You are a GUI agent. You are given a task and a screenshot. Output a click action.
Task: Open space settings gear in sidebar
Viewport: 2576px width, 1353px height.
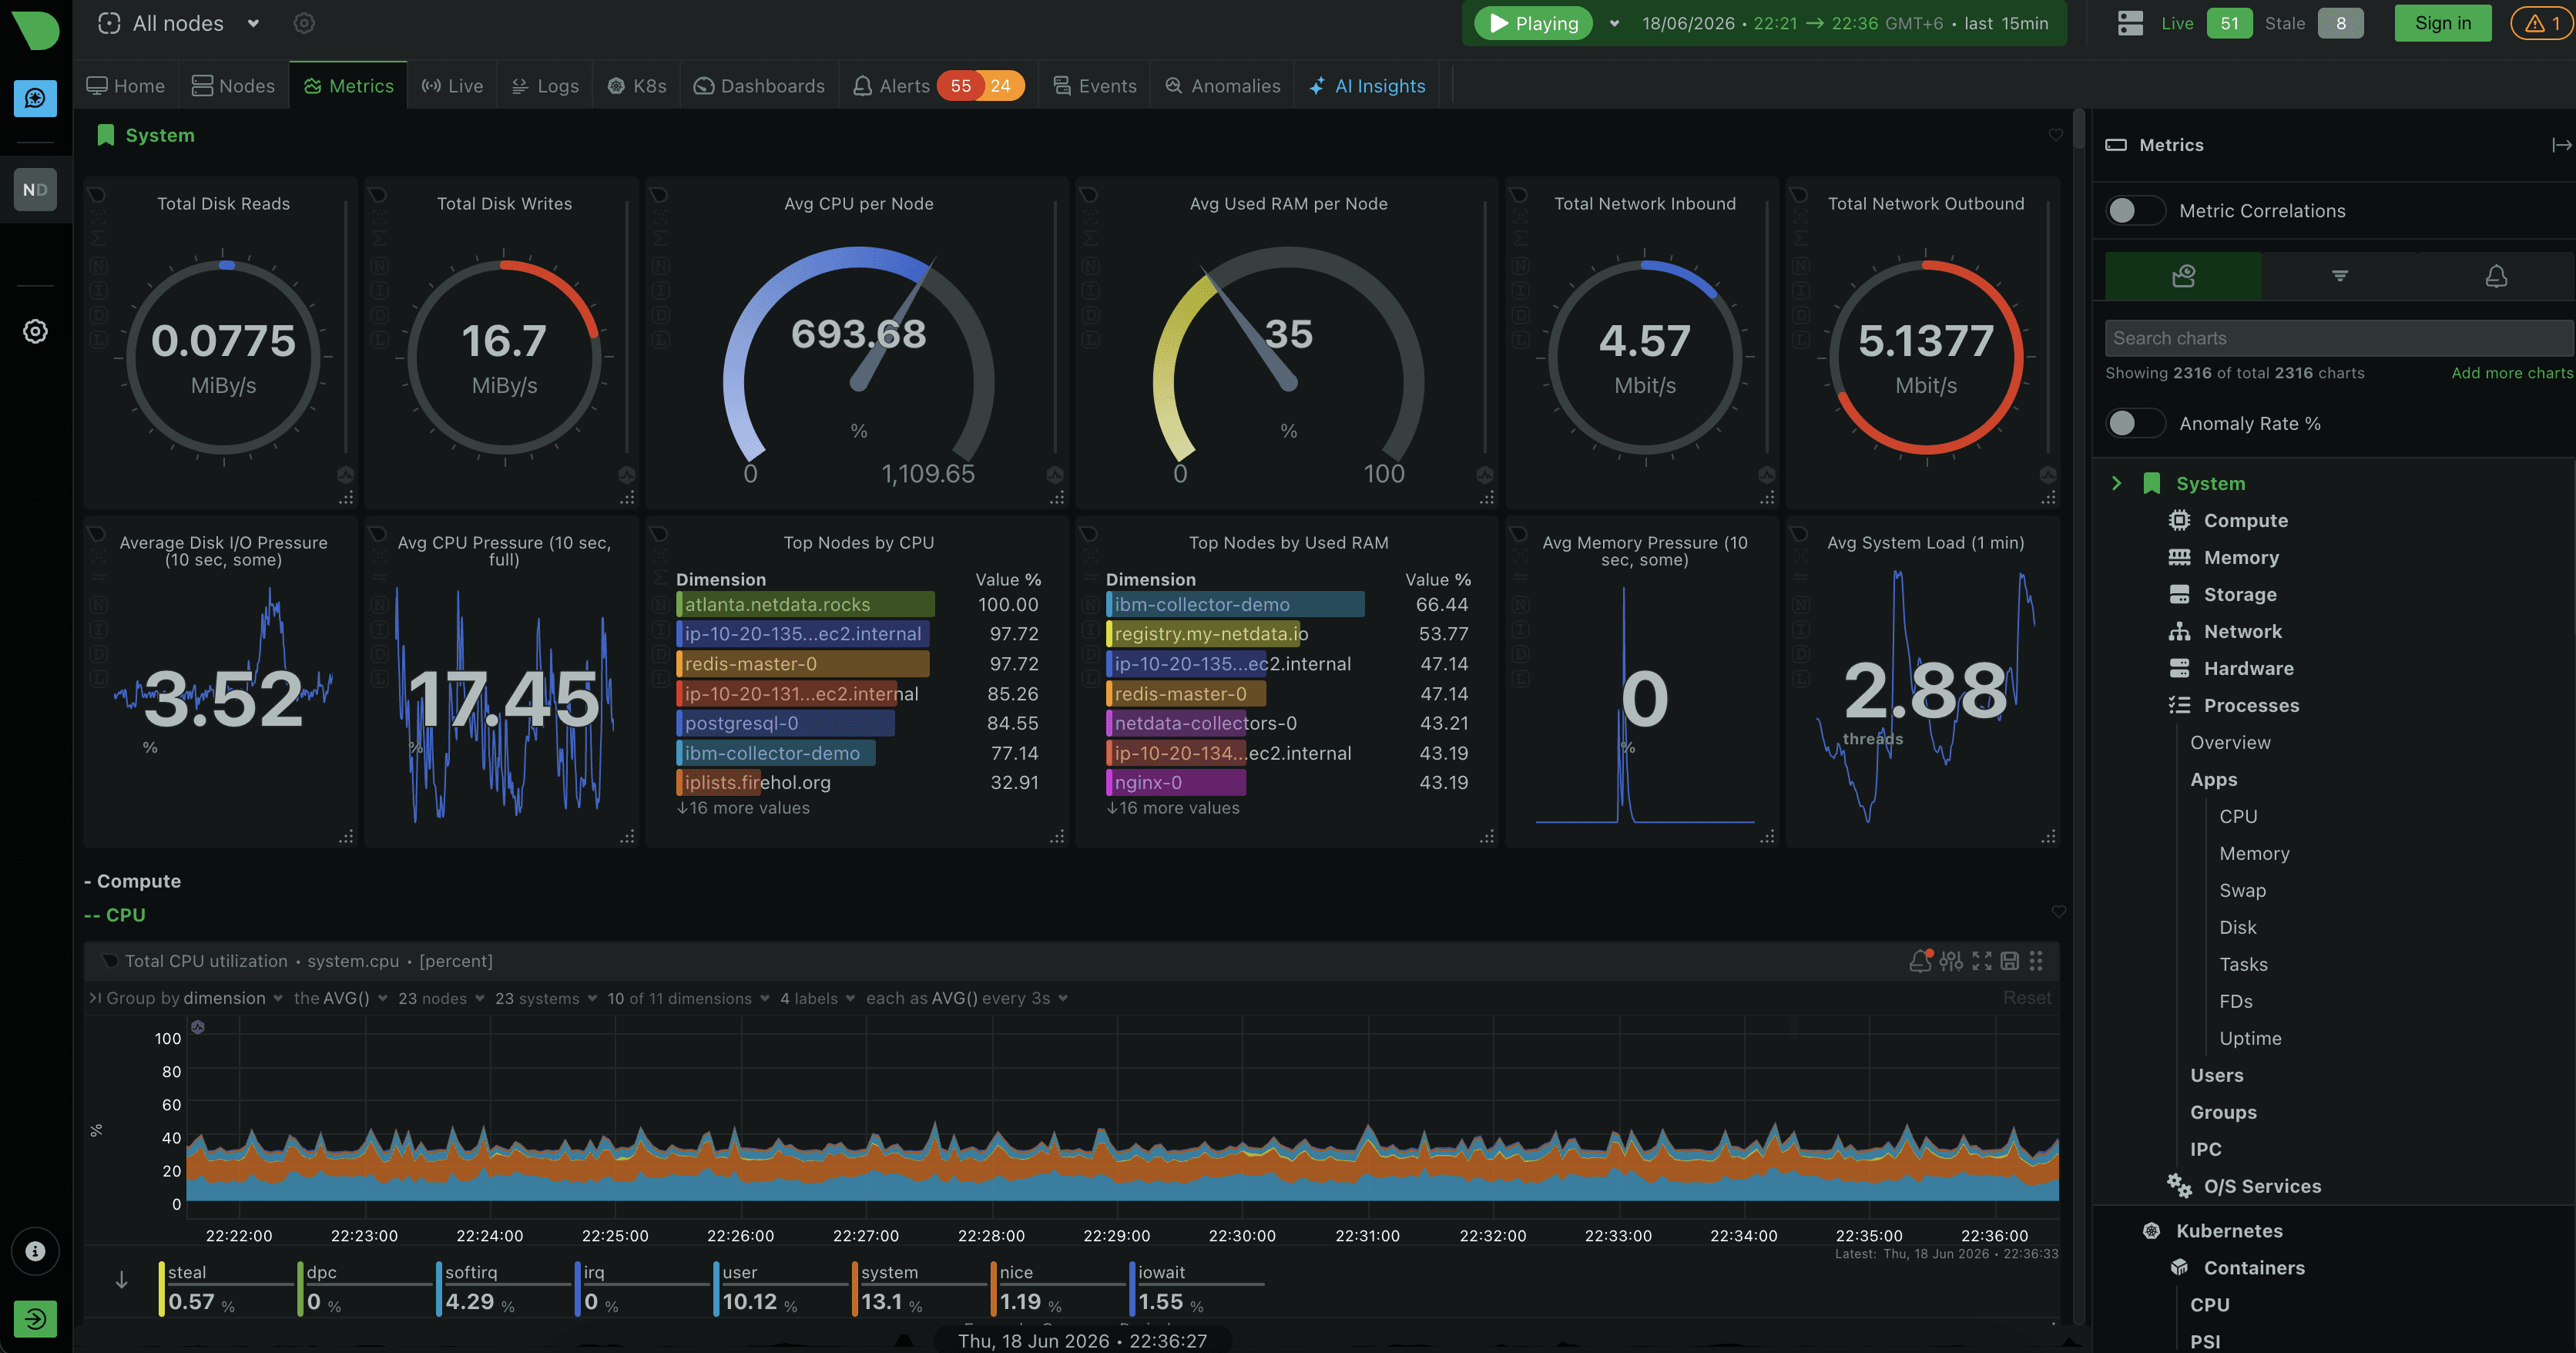point(35,331)
